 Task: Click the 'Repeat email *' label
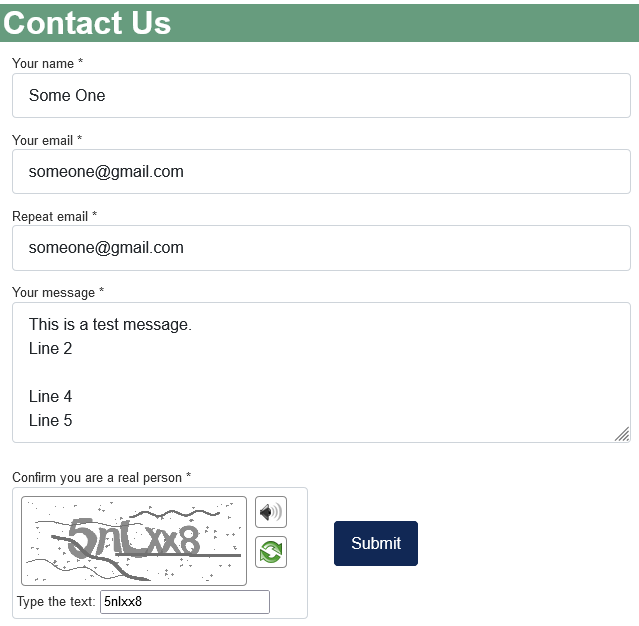[55, 216]
